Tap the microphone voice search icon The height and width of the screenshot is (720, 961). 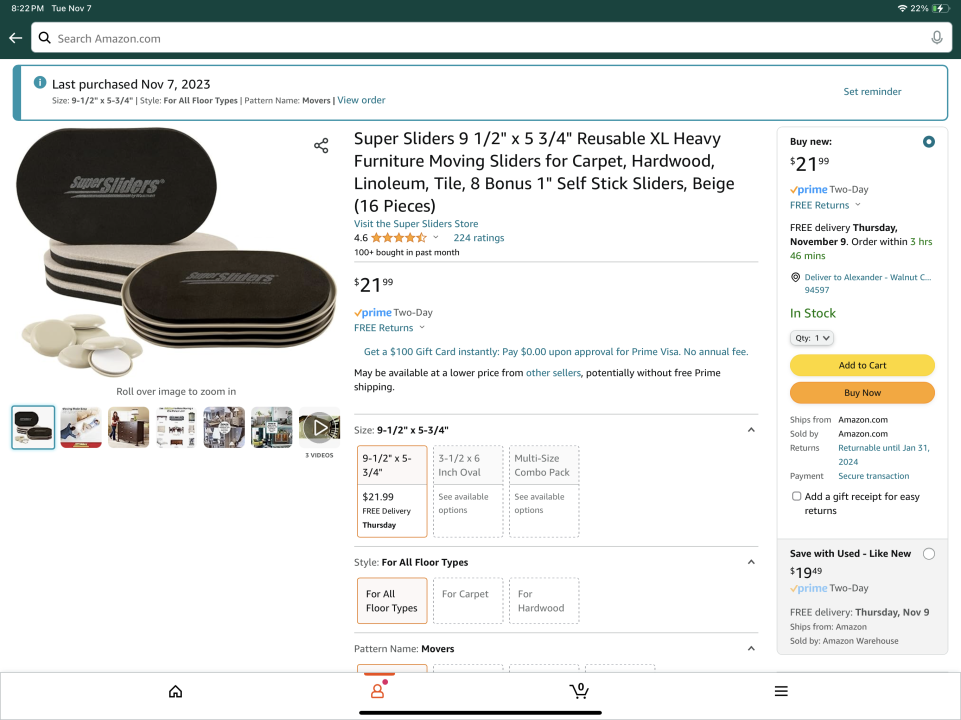tap(936, 38)
